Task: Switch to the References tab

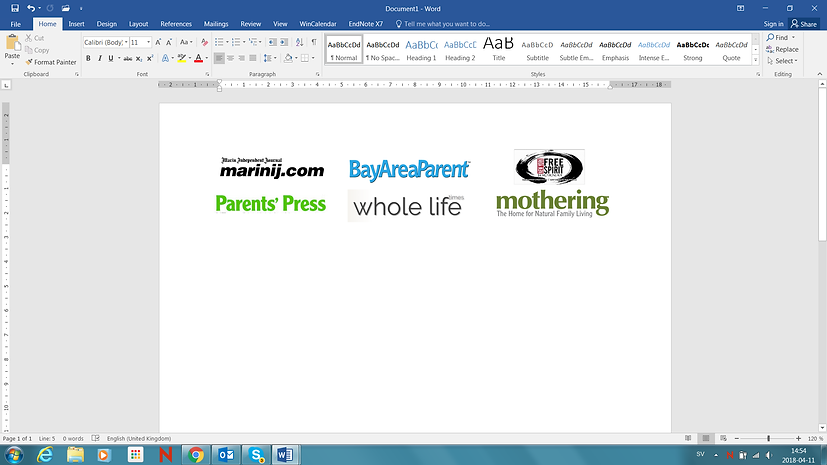Action: tap(176, 24)
